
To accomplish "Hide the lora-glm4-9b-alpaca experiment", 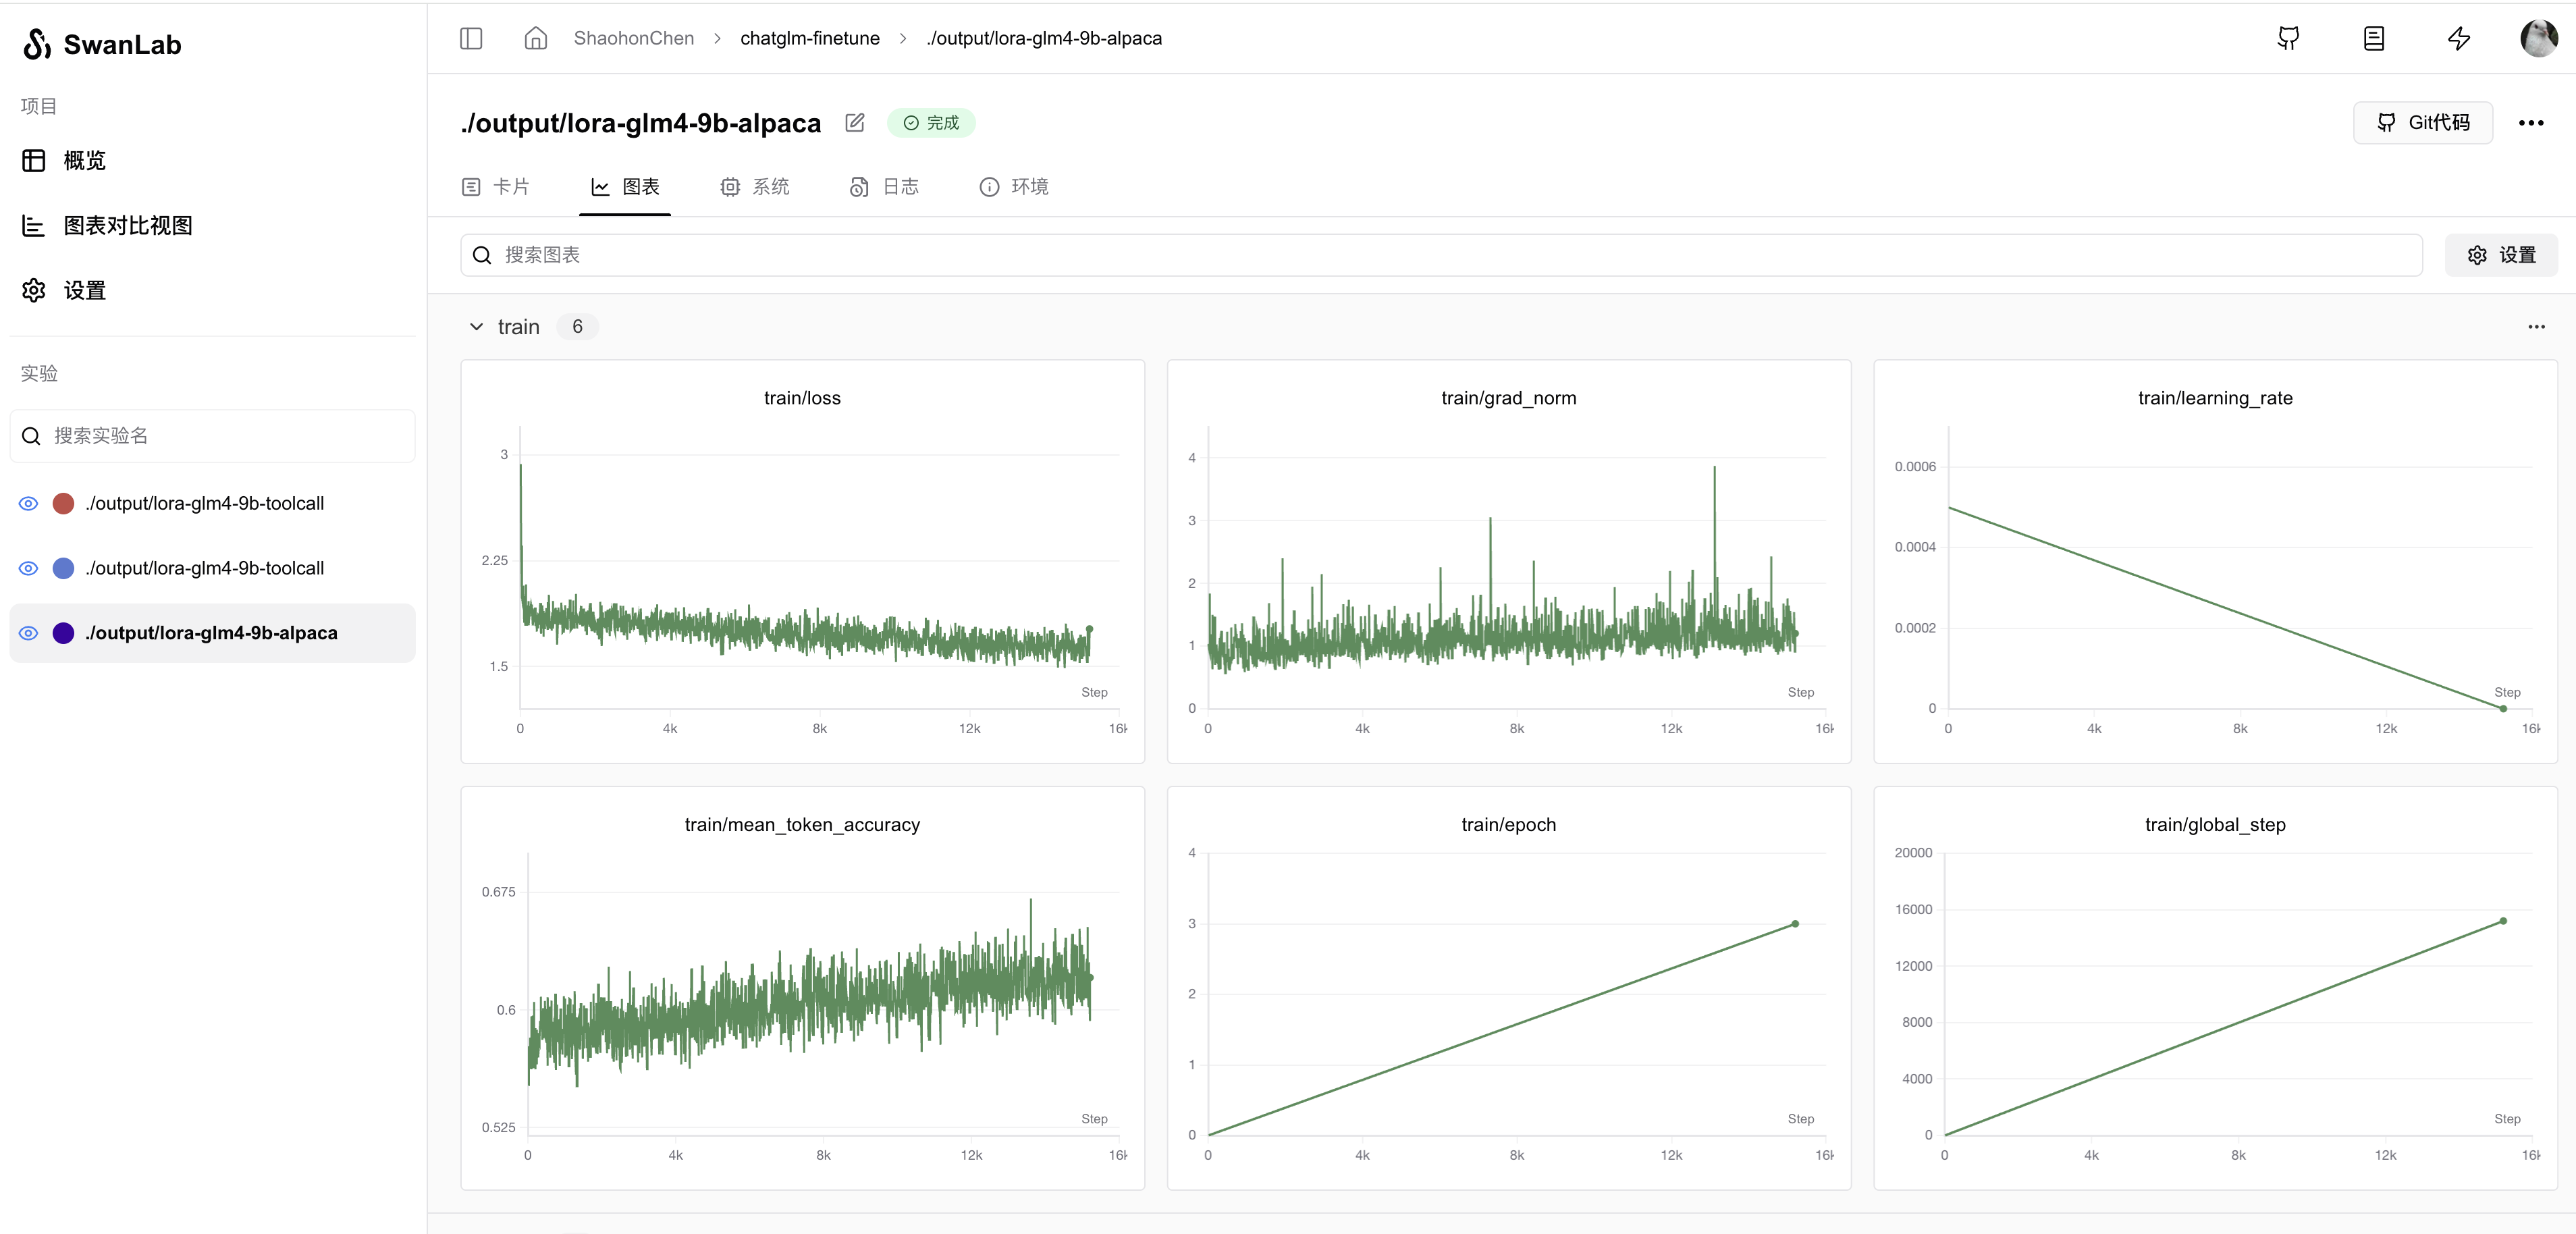I will coord(29,633).
